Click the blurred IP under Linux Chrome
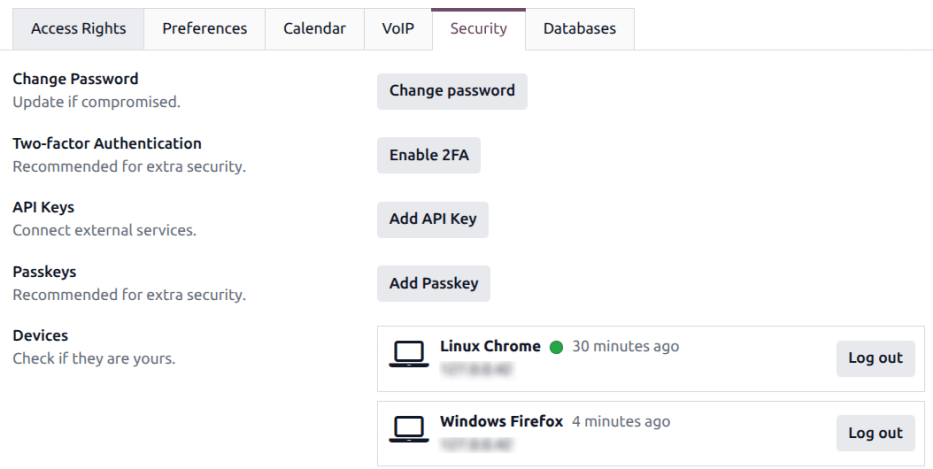The height and width of the screenshot is (469, 933). click(477, 370)
